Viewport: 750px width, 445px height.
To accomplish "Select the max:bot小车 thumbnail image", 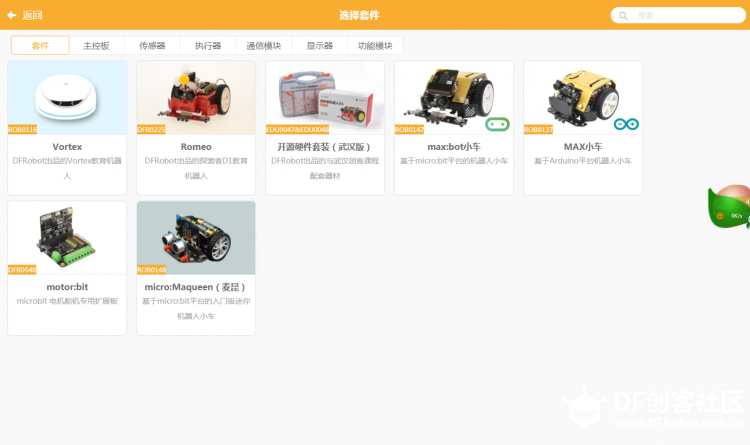I will 454,98.
